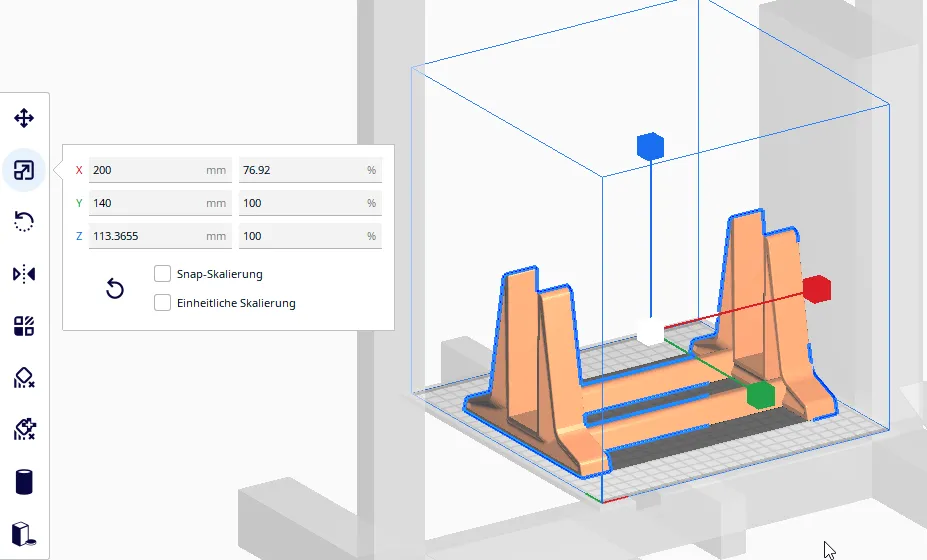
Task: Click the X size field showing 200 mm
Action: pos(146,170)
